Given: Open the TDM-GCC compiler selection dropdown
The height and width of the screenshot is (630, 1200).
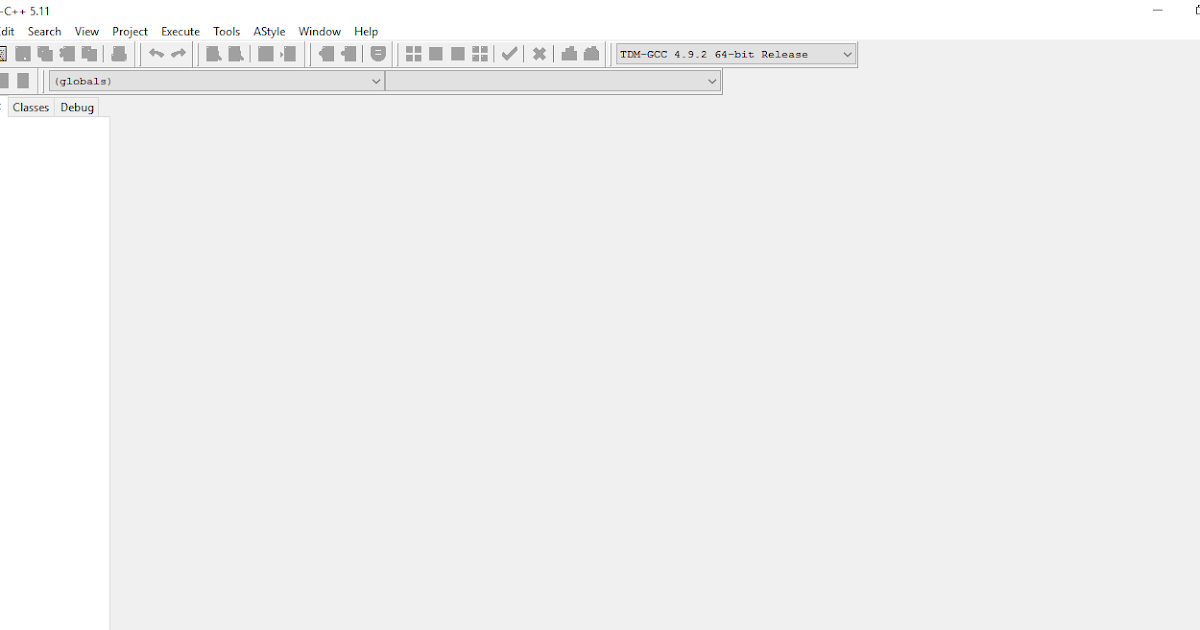Looking at the screenshot, I should point(847,54).
